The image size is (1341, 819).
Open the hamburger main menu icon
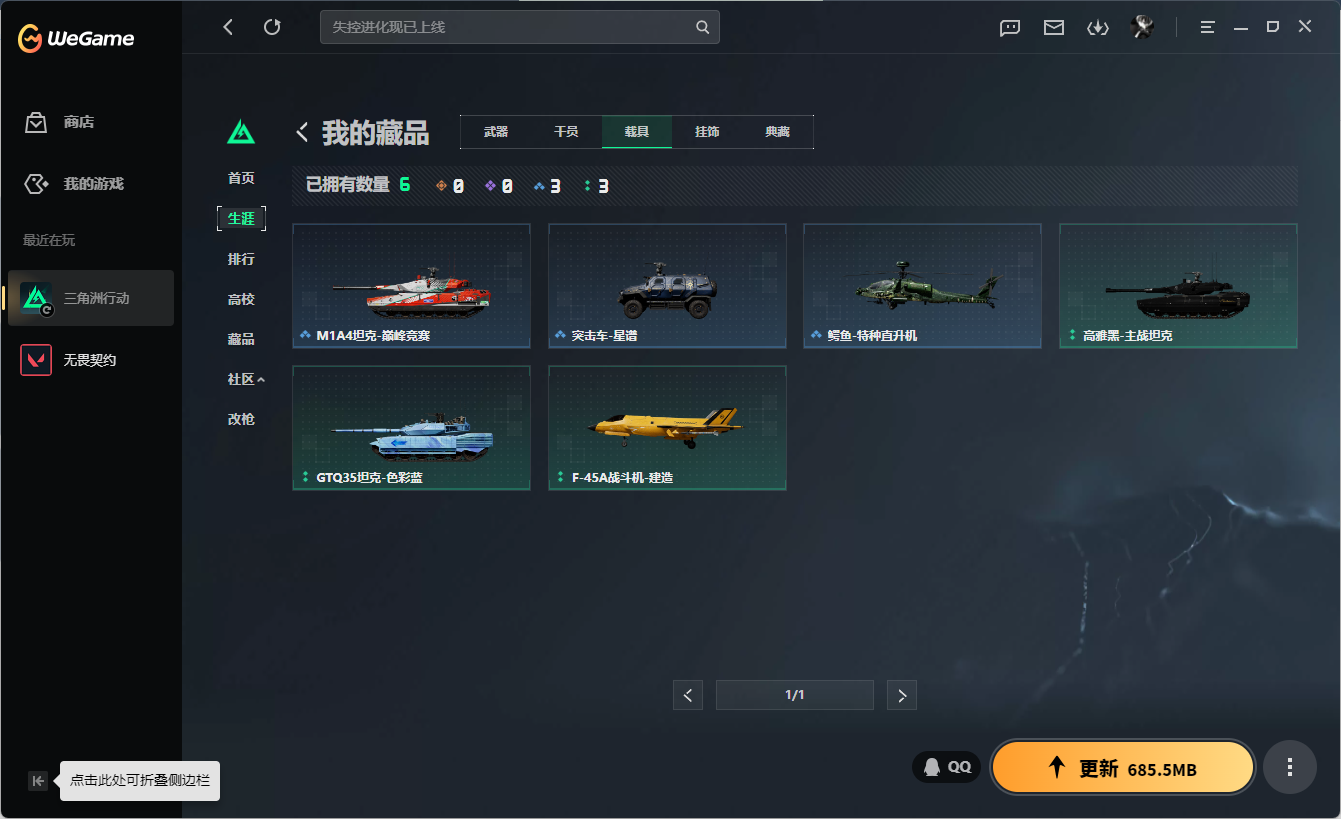pyautogui.click(x=1208, y=28)
